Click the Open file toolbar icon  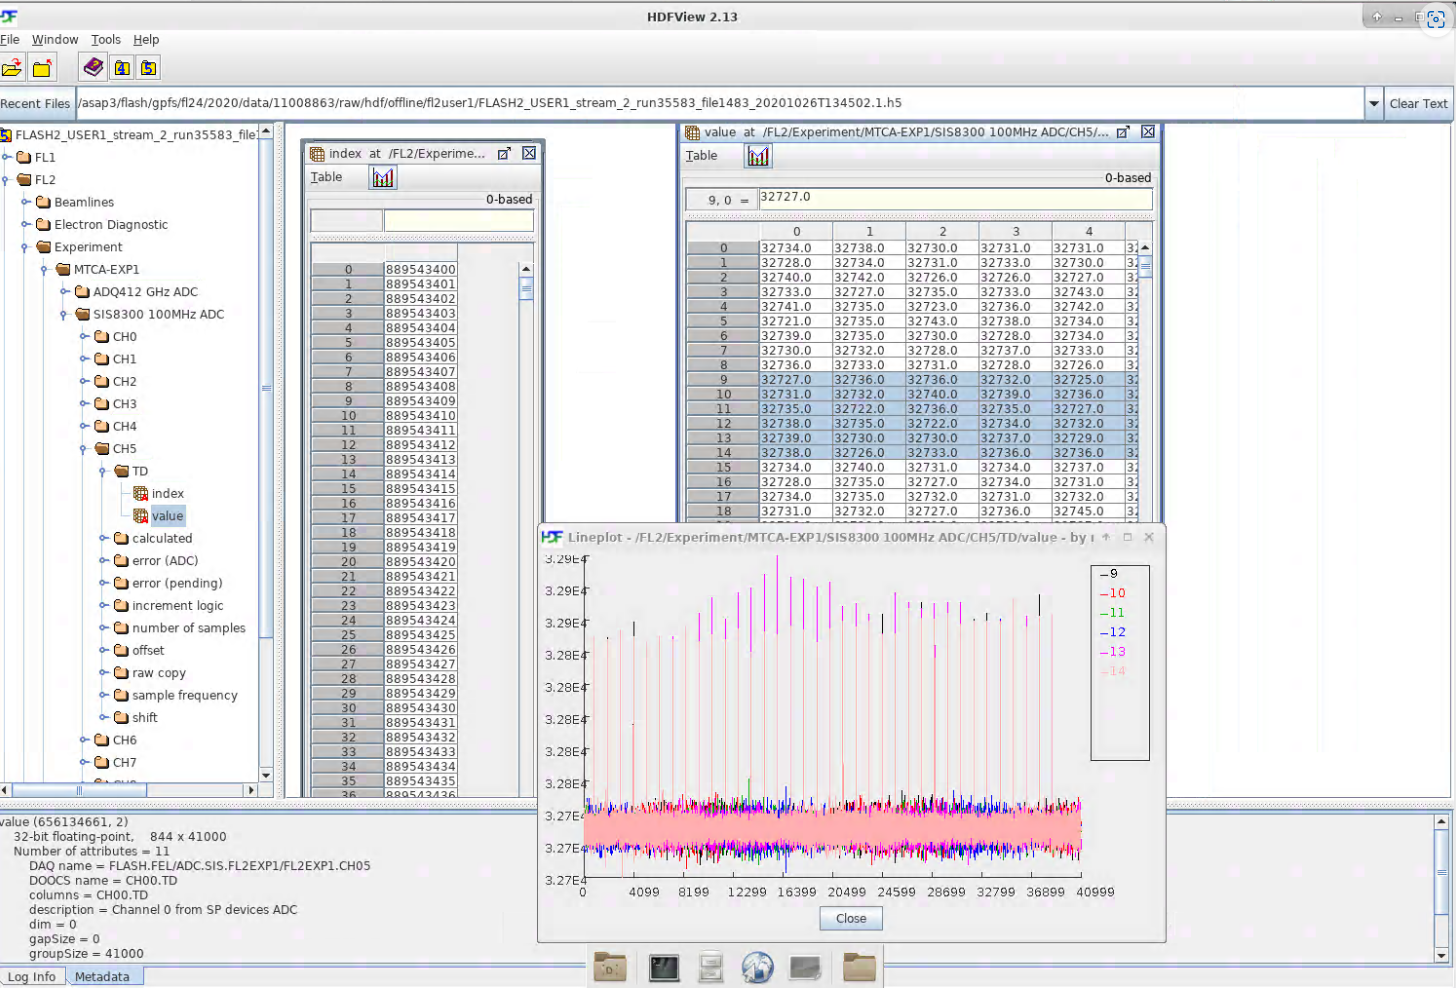point(12,68)
